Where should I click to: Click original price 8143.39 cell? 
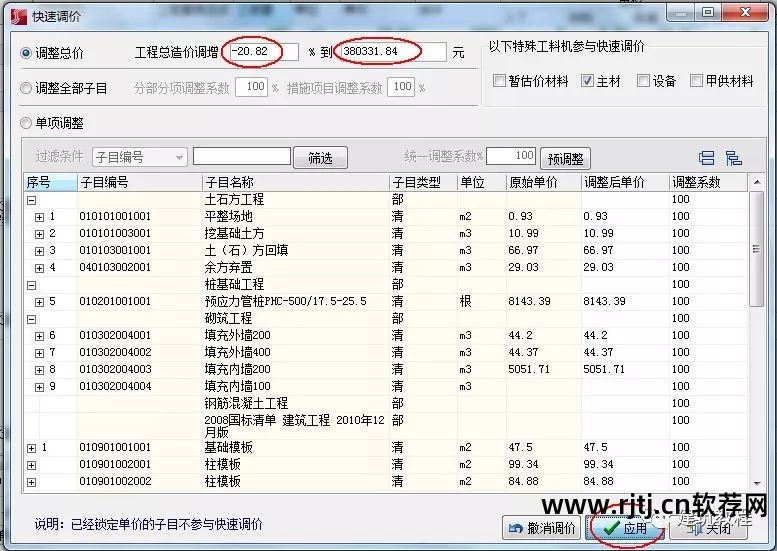coord(544,301)
